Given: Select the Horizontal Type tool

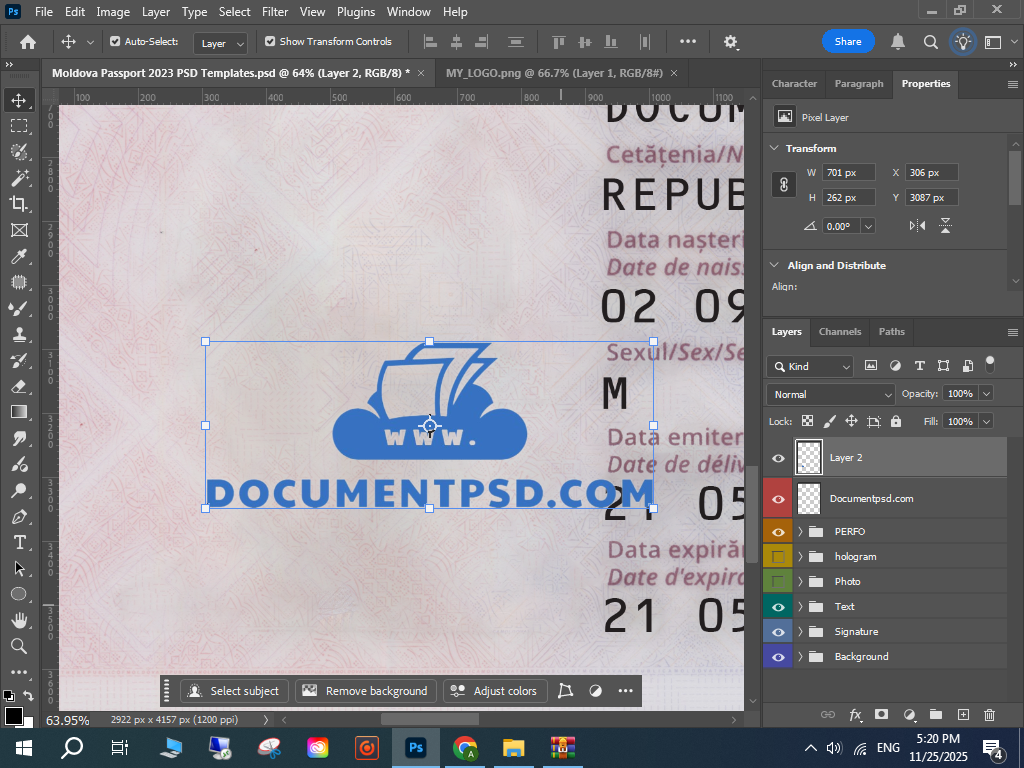Looking at the screenshot, I should (19, 542).
